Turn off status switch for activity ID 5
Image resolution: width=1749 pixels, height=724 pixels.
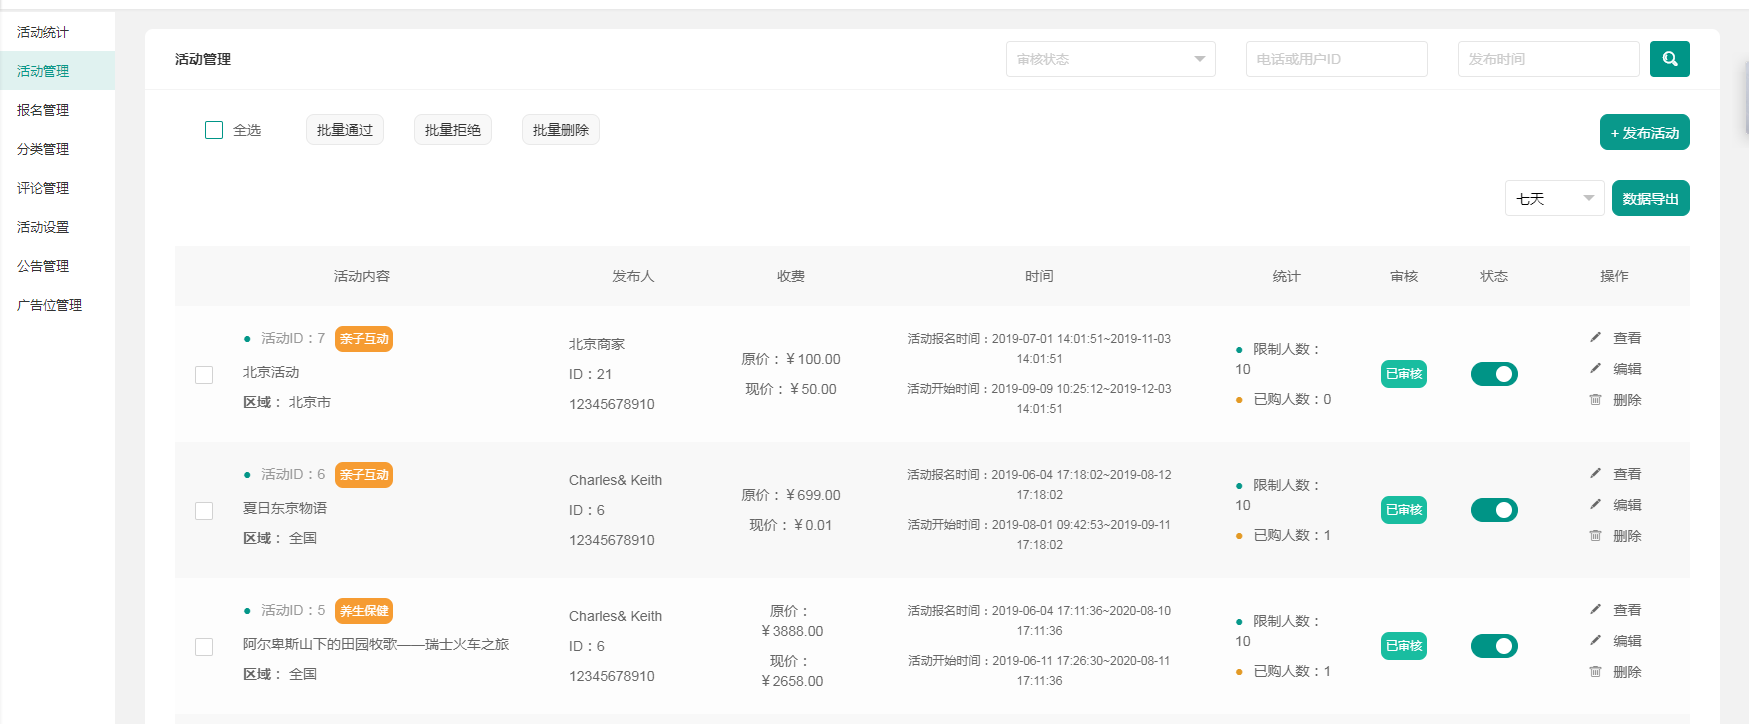[1494, 646]
